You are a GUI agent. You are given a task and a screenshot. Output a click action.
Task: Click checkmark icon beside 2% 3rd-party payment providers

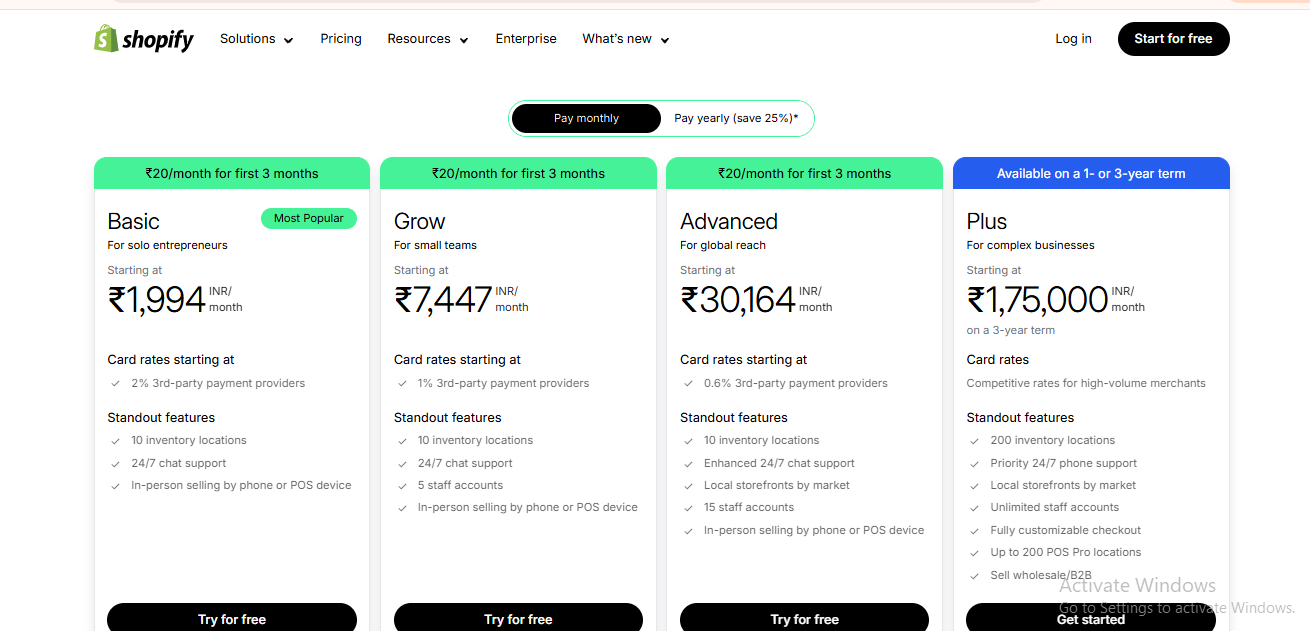coord(116,383)
